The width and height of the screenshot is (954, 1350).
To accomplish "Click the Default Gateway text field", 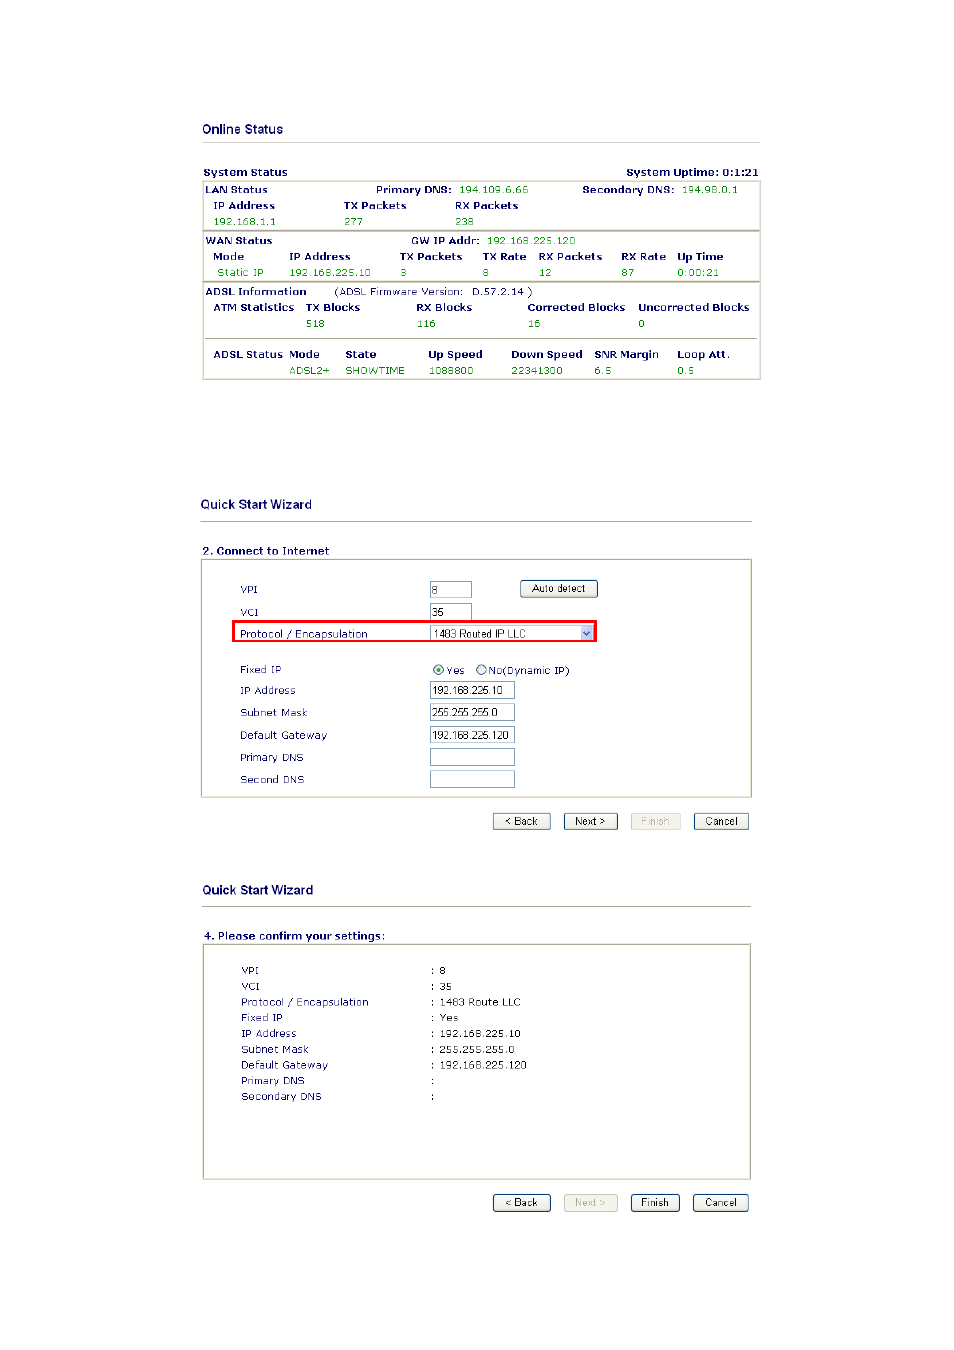I will click(x=472, y=735).
